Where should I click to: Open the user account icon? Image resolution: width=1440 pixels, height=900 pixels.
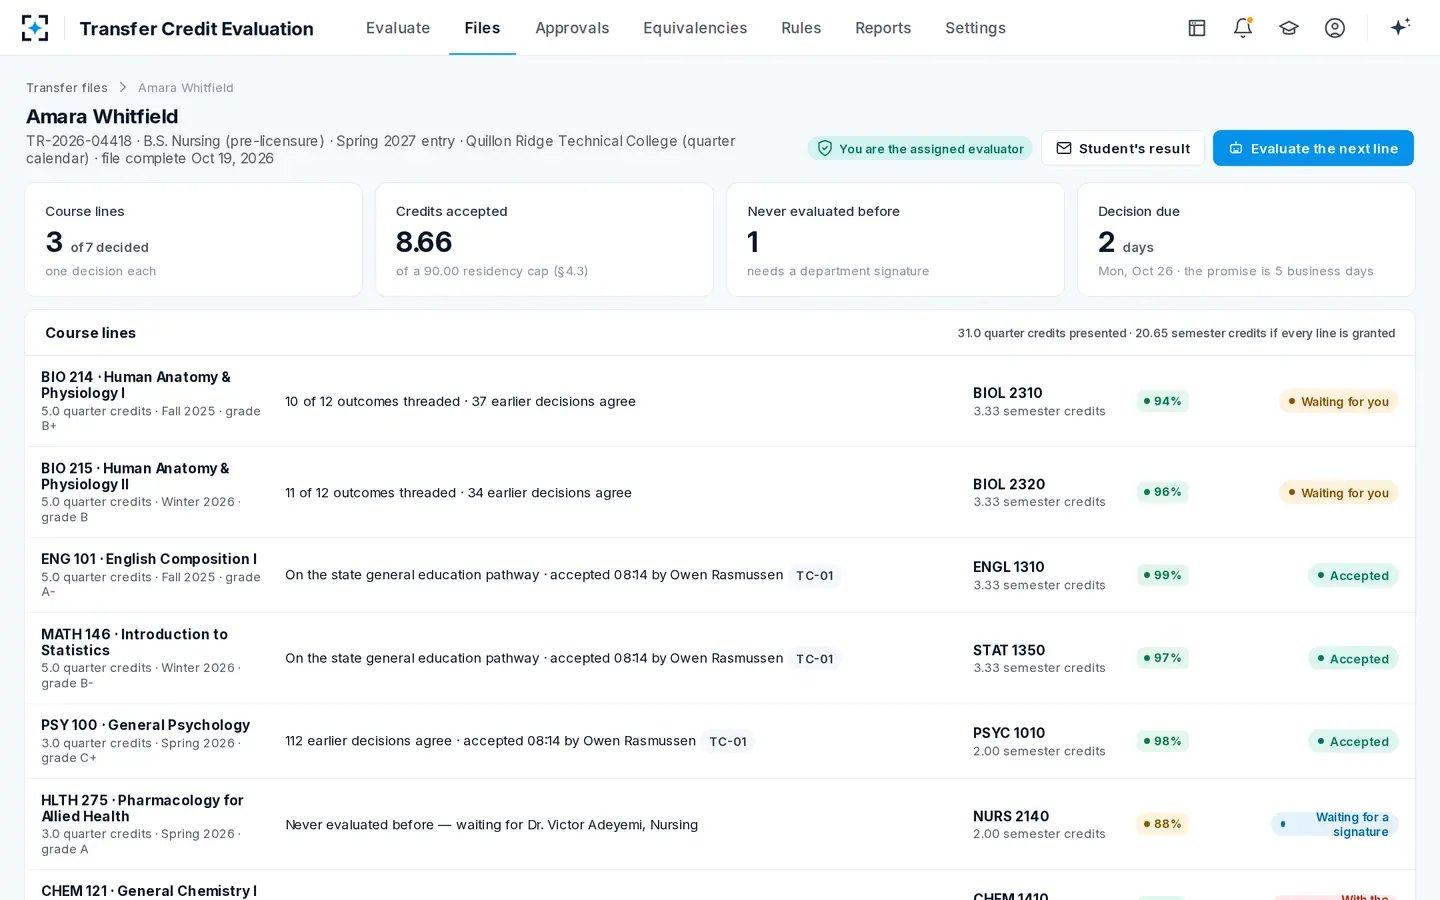coord(1335,28)
